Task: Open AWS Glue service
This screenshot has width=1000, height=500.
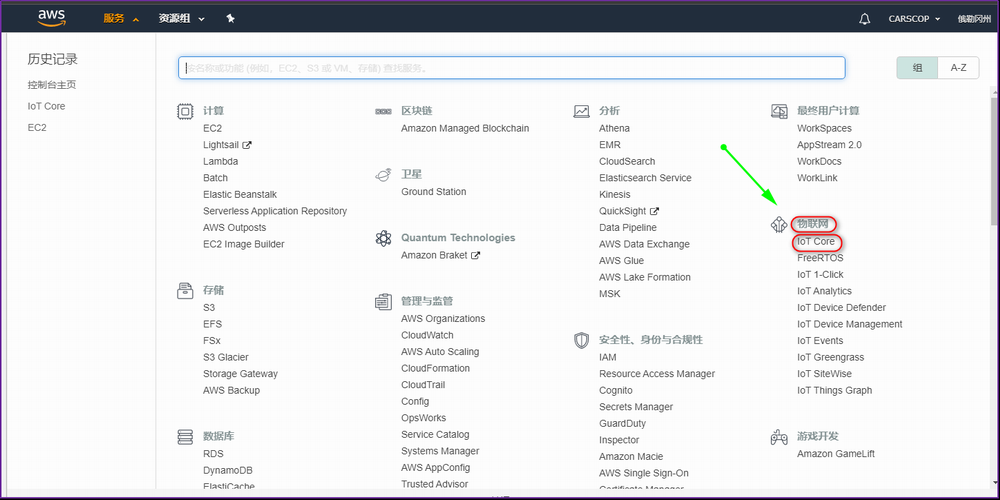Action: (621, 260)
